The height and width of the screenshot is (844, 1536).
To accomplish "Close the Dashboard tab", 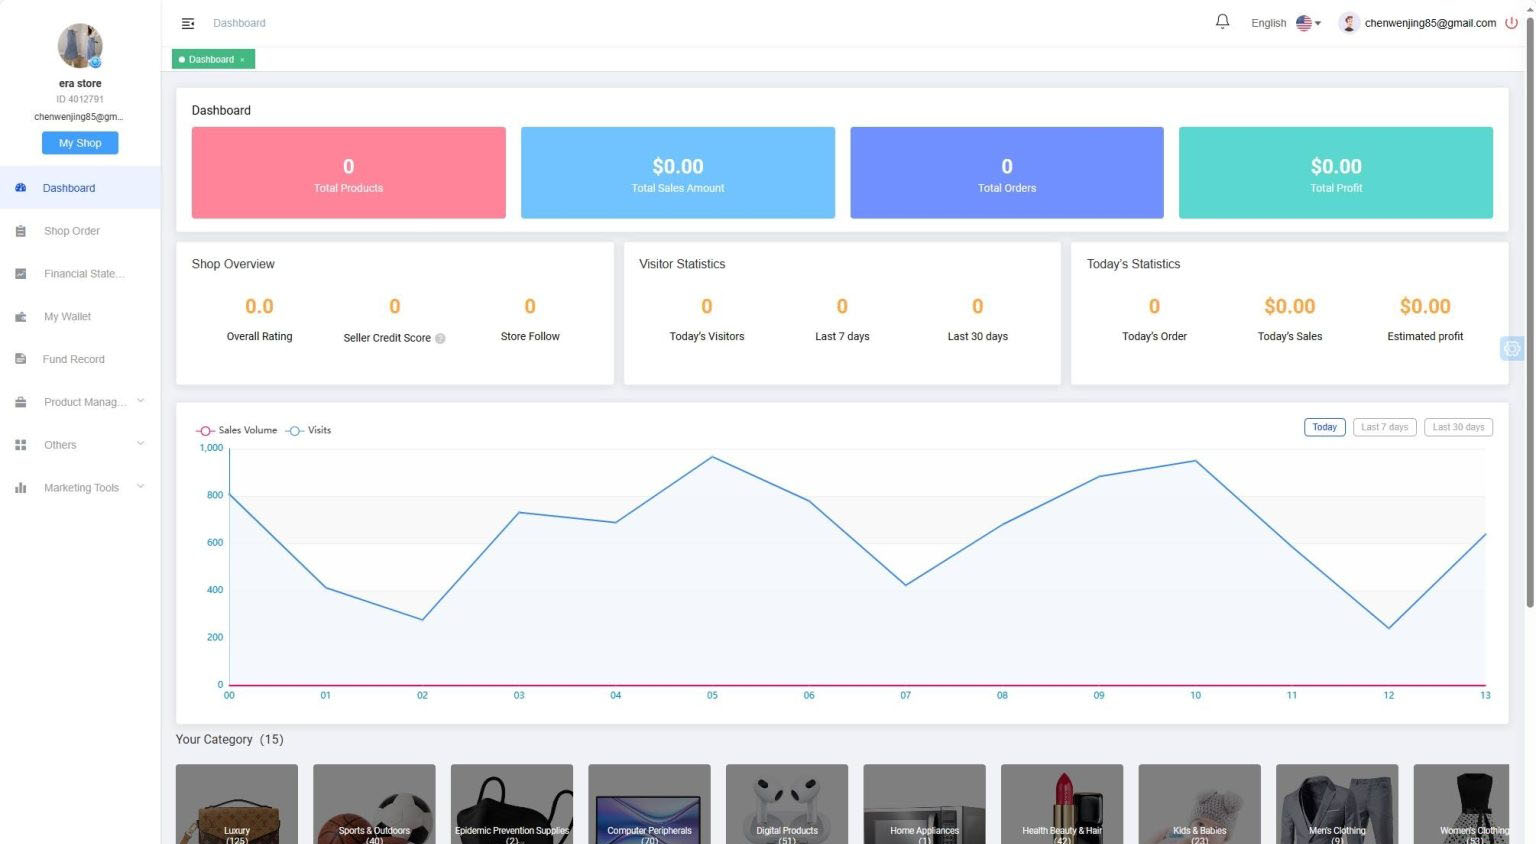I will pos(242,60).
